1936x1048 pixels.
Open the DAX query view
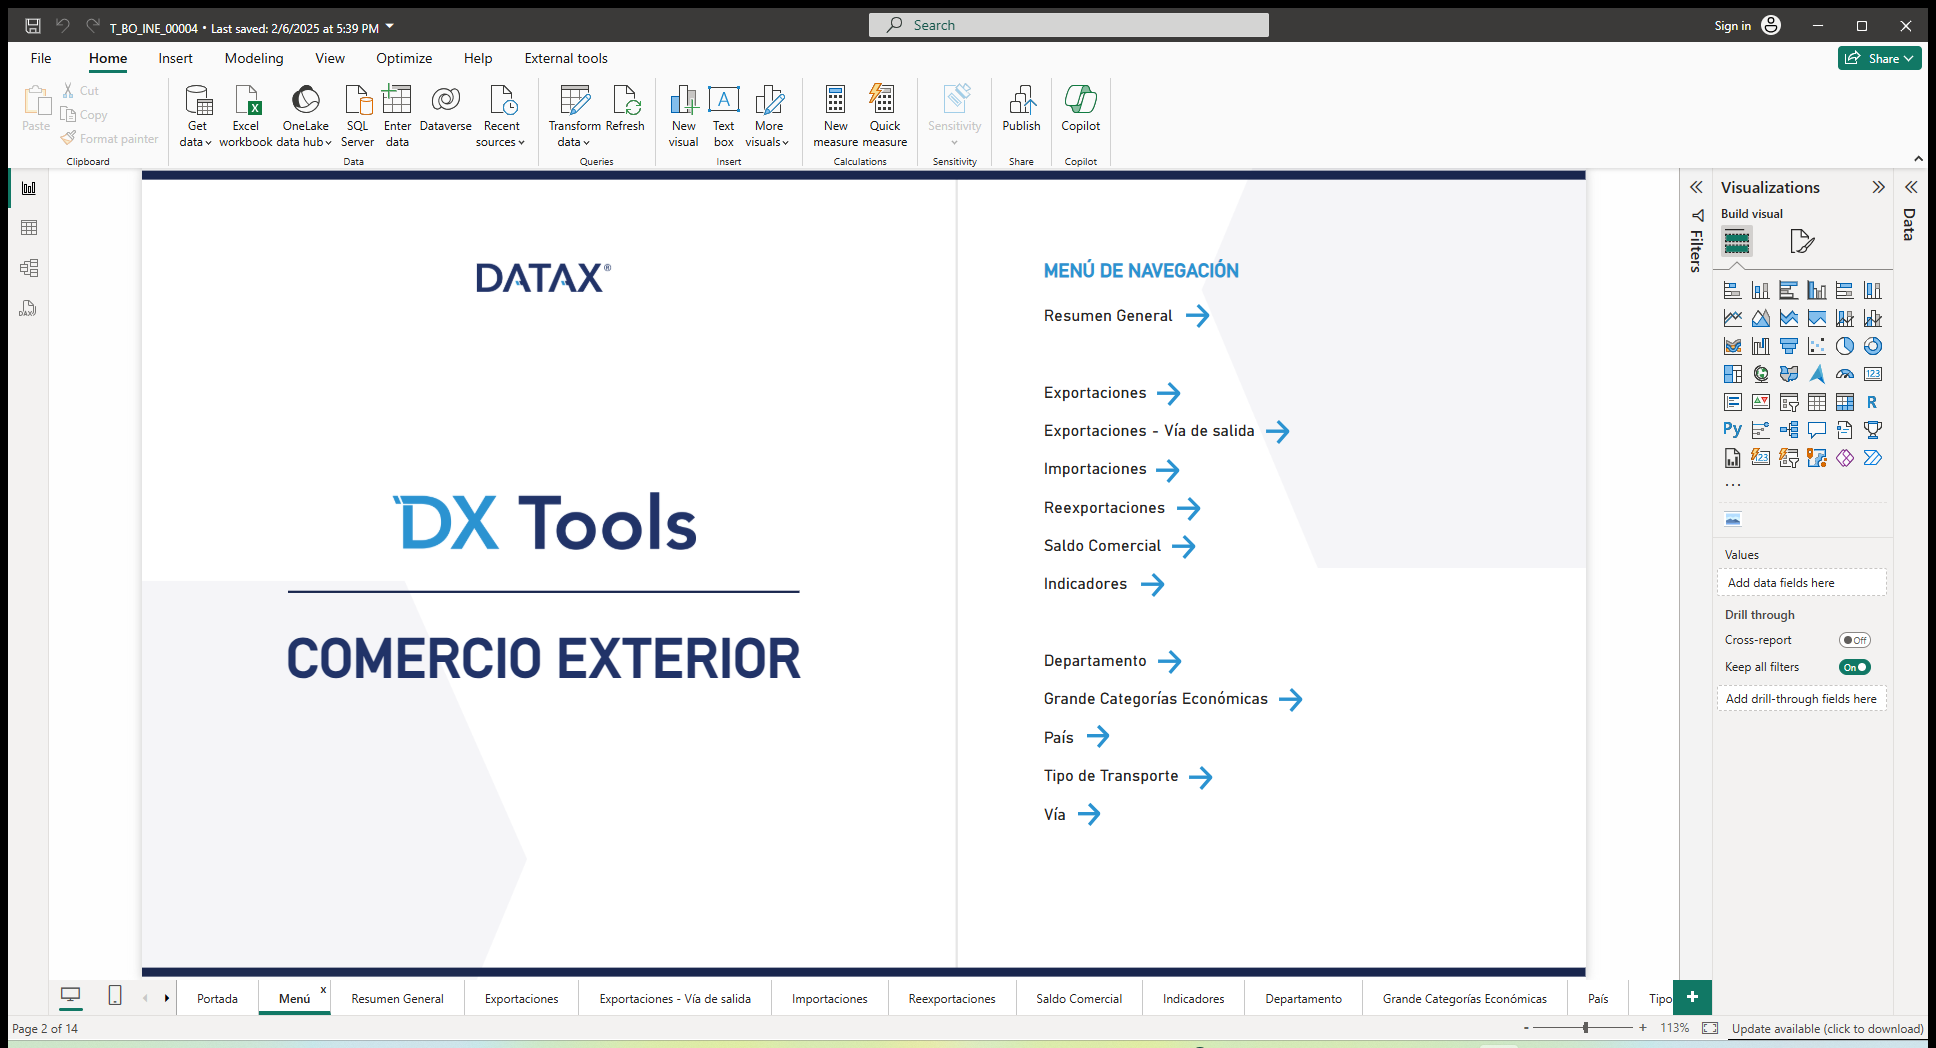[x=28, y=309]
